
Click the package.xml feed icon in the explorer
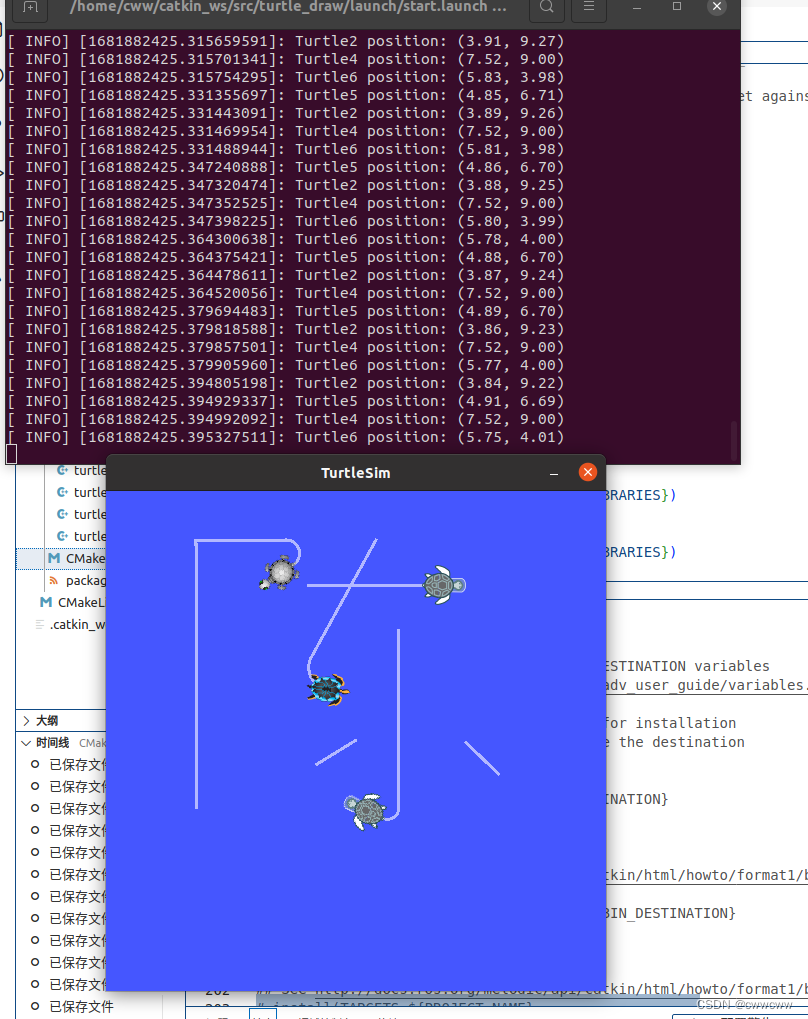(x=53, y=580)
